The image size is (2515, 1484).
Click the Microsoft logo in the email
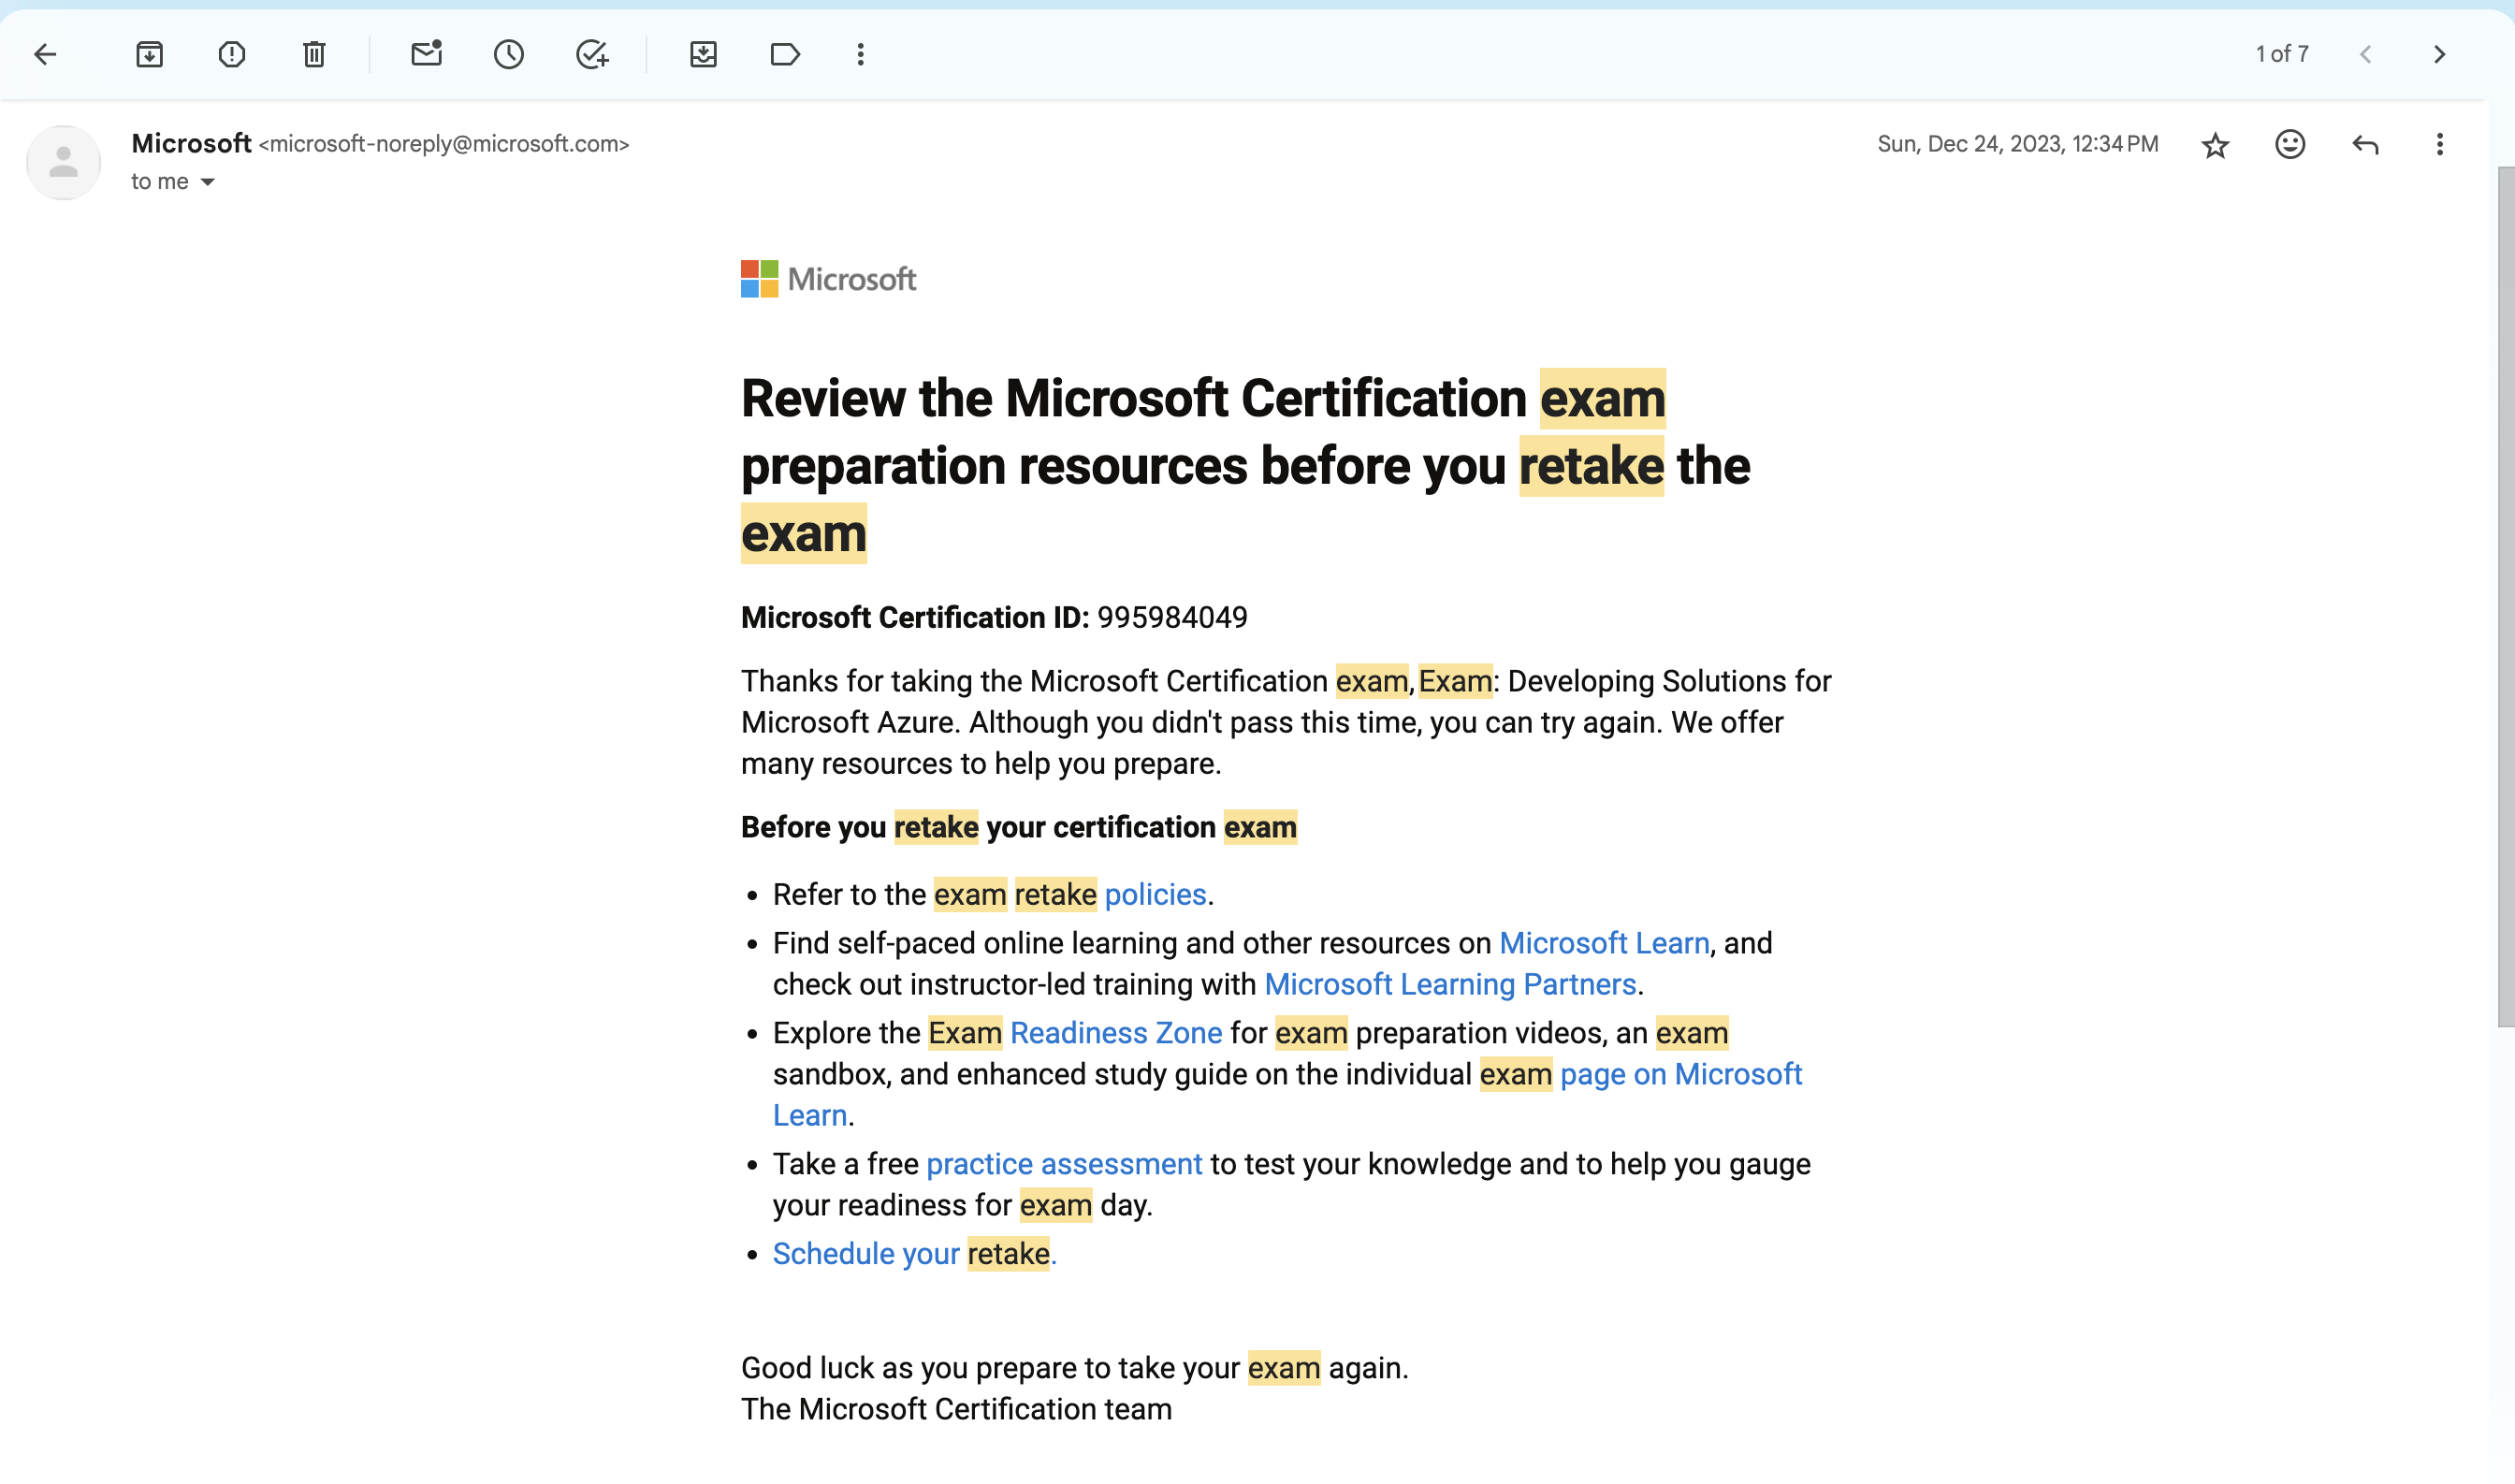point(828,279)
